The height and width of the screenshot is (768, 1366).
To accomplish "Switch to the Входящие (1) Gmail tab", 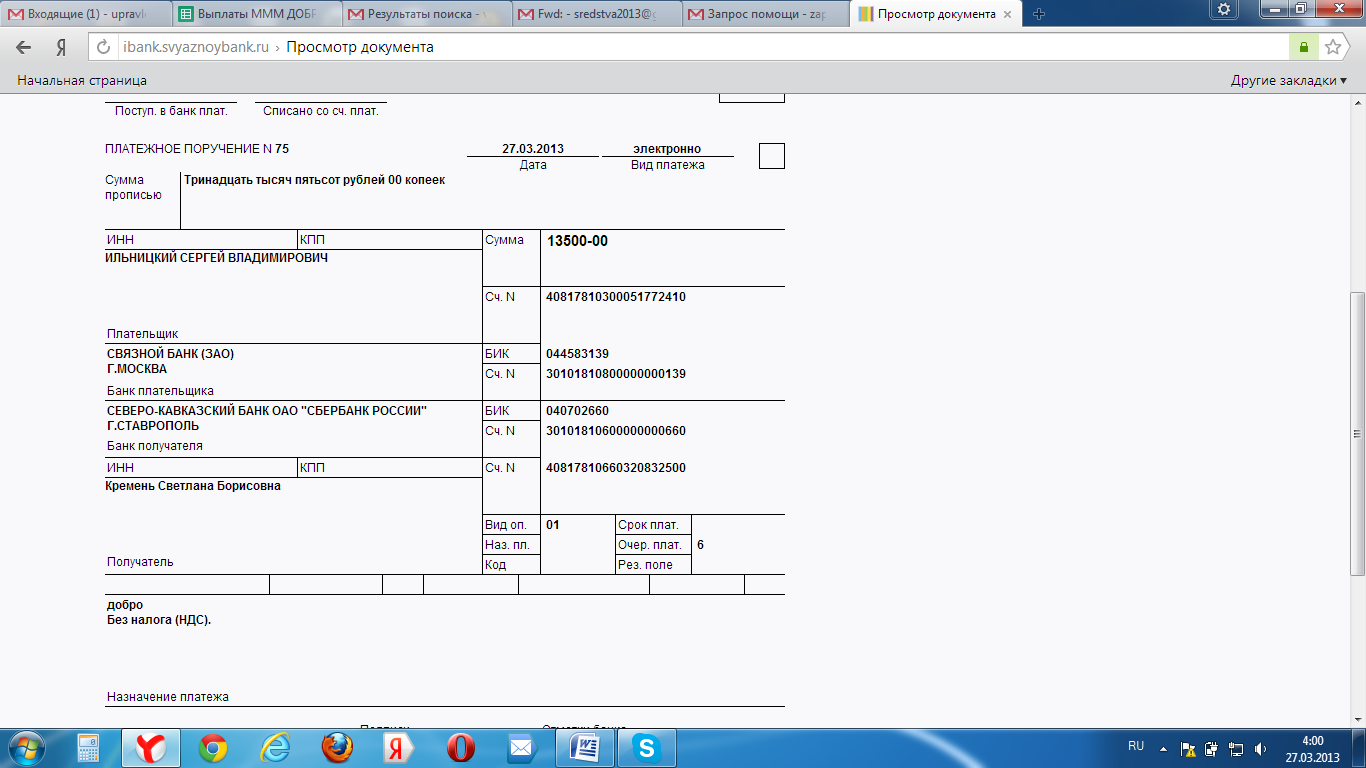I will pyautogui.click(x=87, y=14).
